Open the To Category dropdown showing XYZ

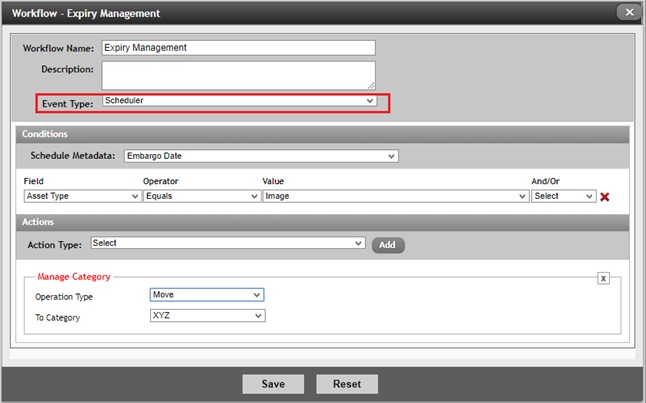[x=208, y=316]
